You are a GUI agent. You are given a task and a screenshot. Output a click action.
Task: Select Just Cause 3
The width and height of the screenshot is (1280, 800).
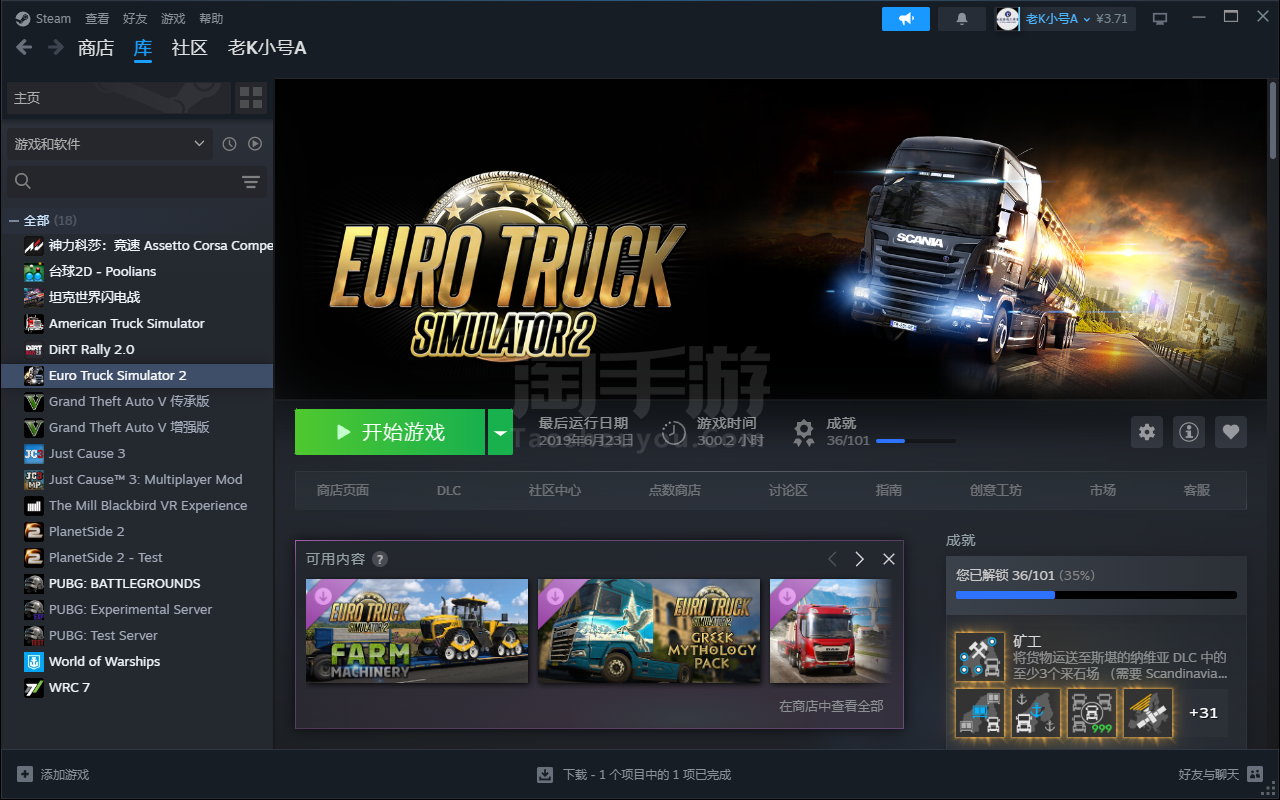(x=137, y=453)
